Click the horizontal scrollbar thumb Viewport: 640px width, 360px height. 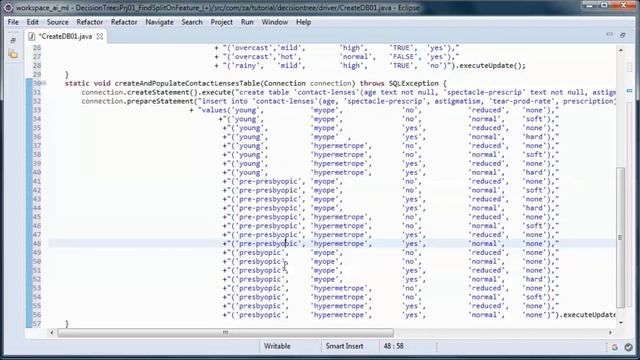pos(225,333)
